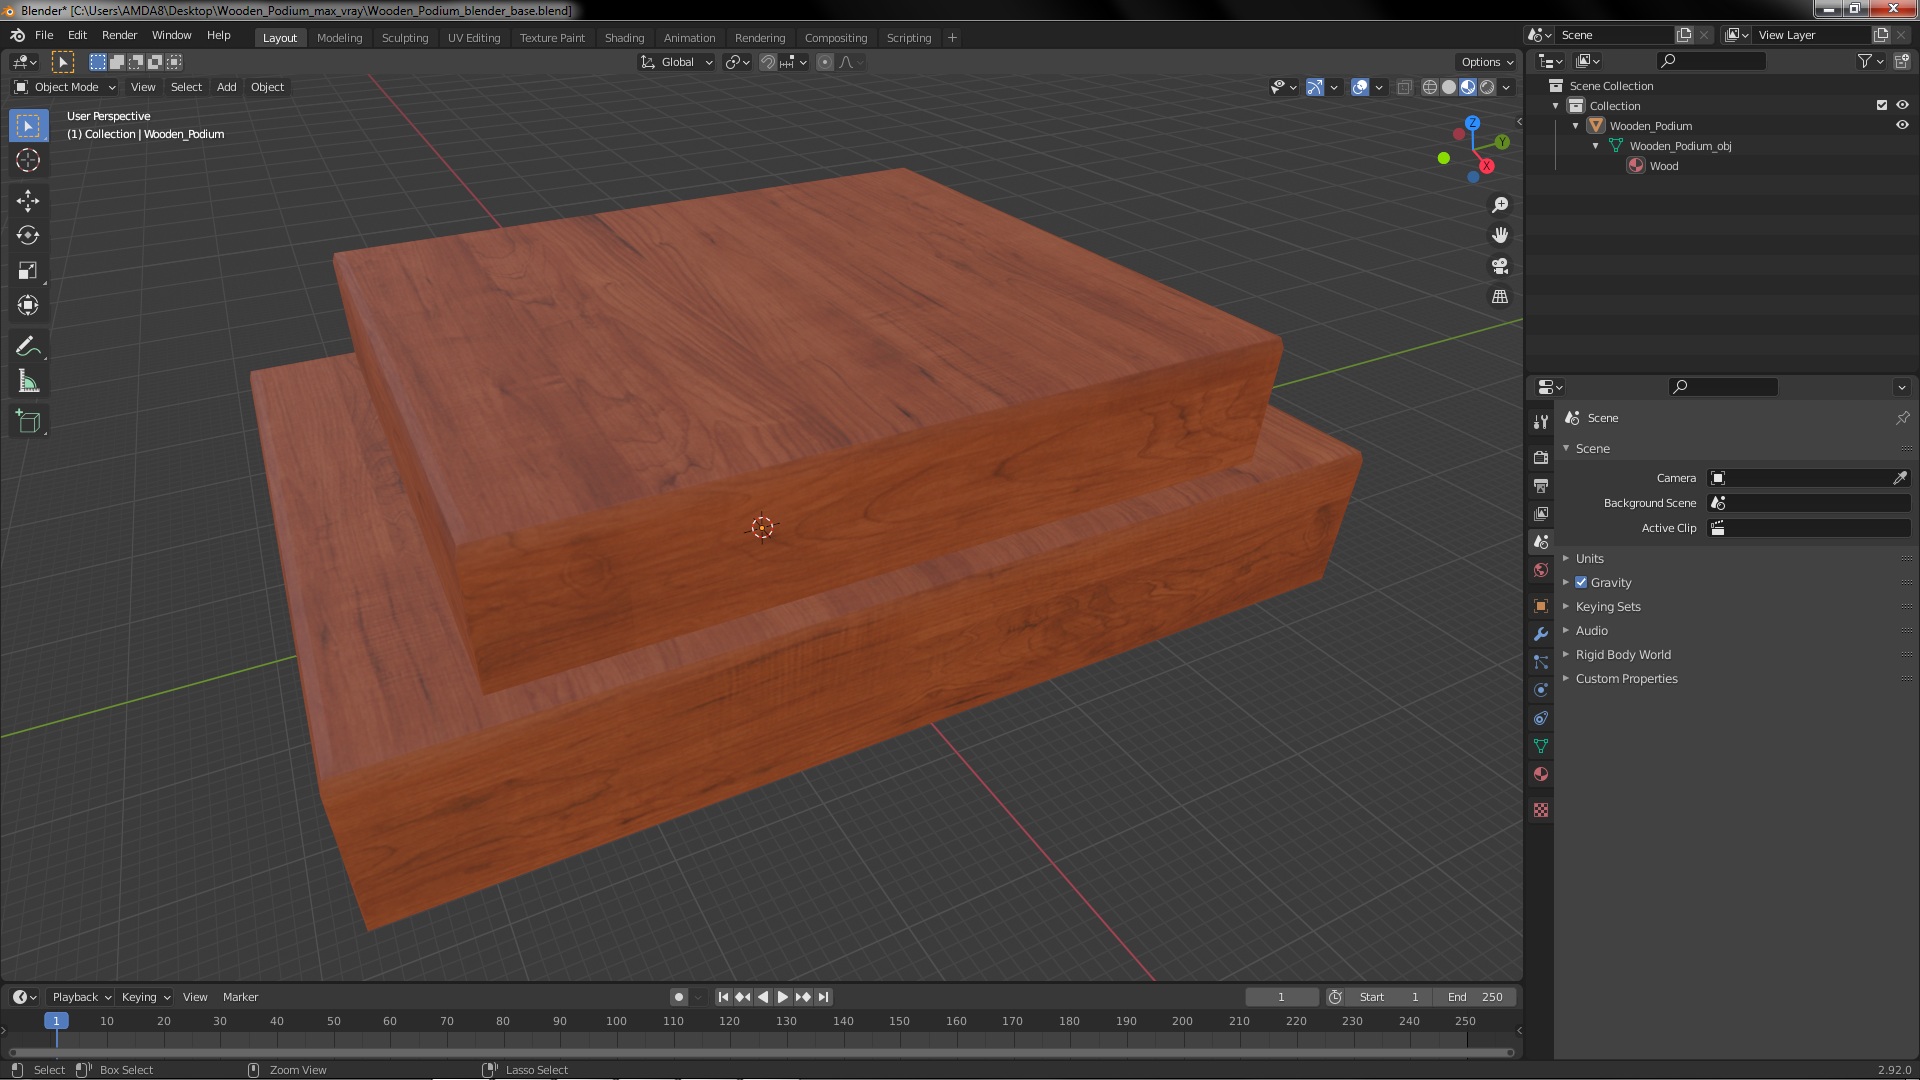Open Global transform orientation dropdown
This screenshot has height=1080, width=1920.
(x=677, y=62)
